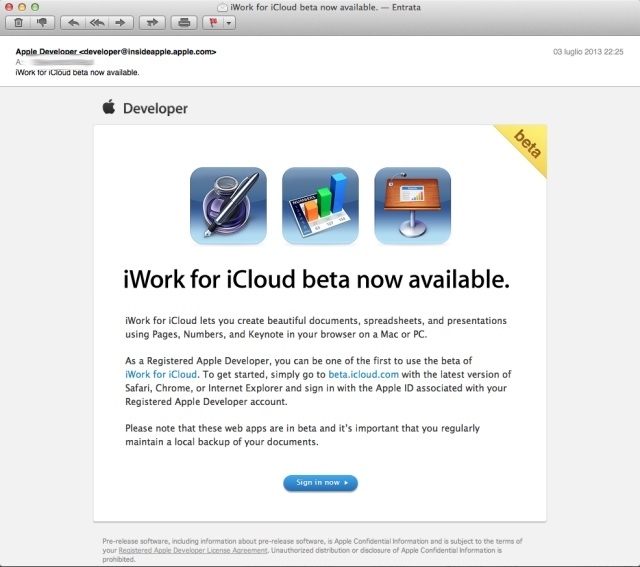This screenshot has height=567, width=640.
Task: Click the headline 'iWork for iCloud beta now available.'
Action: (x=316, y=280)
